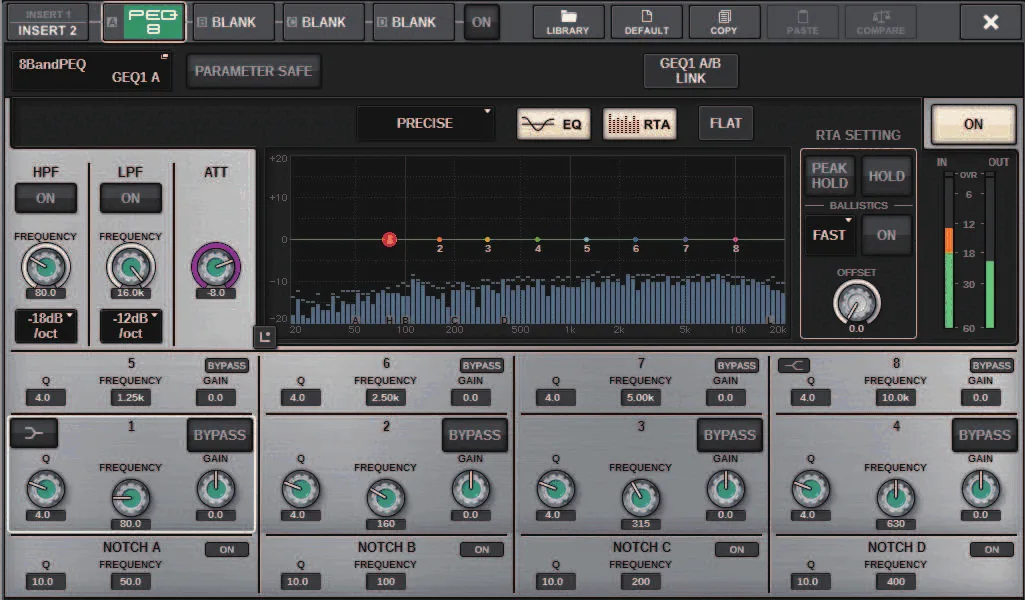Open the FAST ballistics dropdown

point(830,235)
